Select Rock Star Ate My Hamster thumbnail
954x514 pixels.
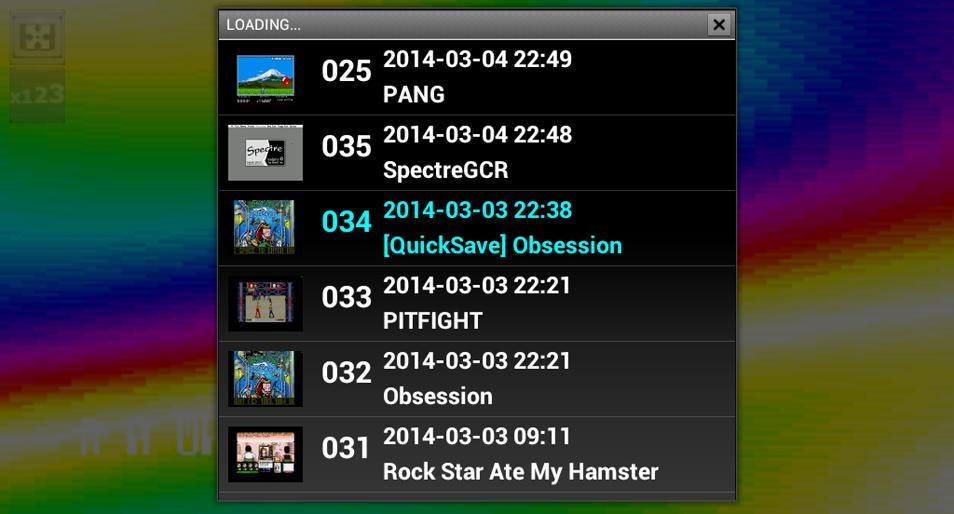pos(265,454)
